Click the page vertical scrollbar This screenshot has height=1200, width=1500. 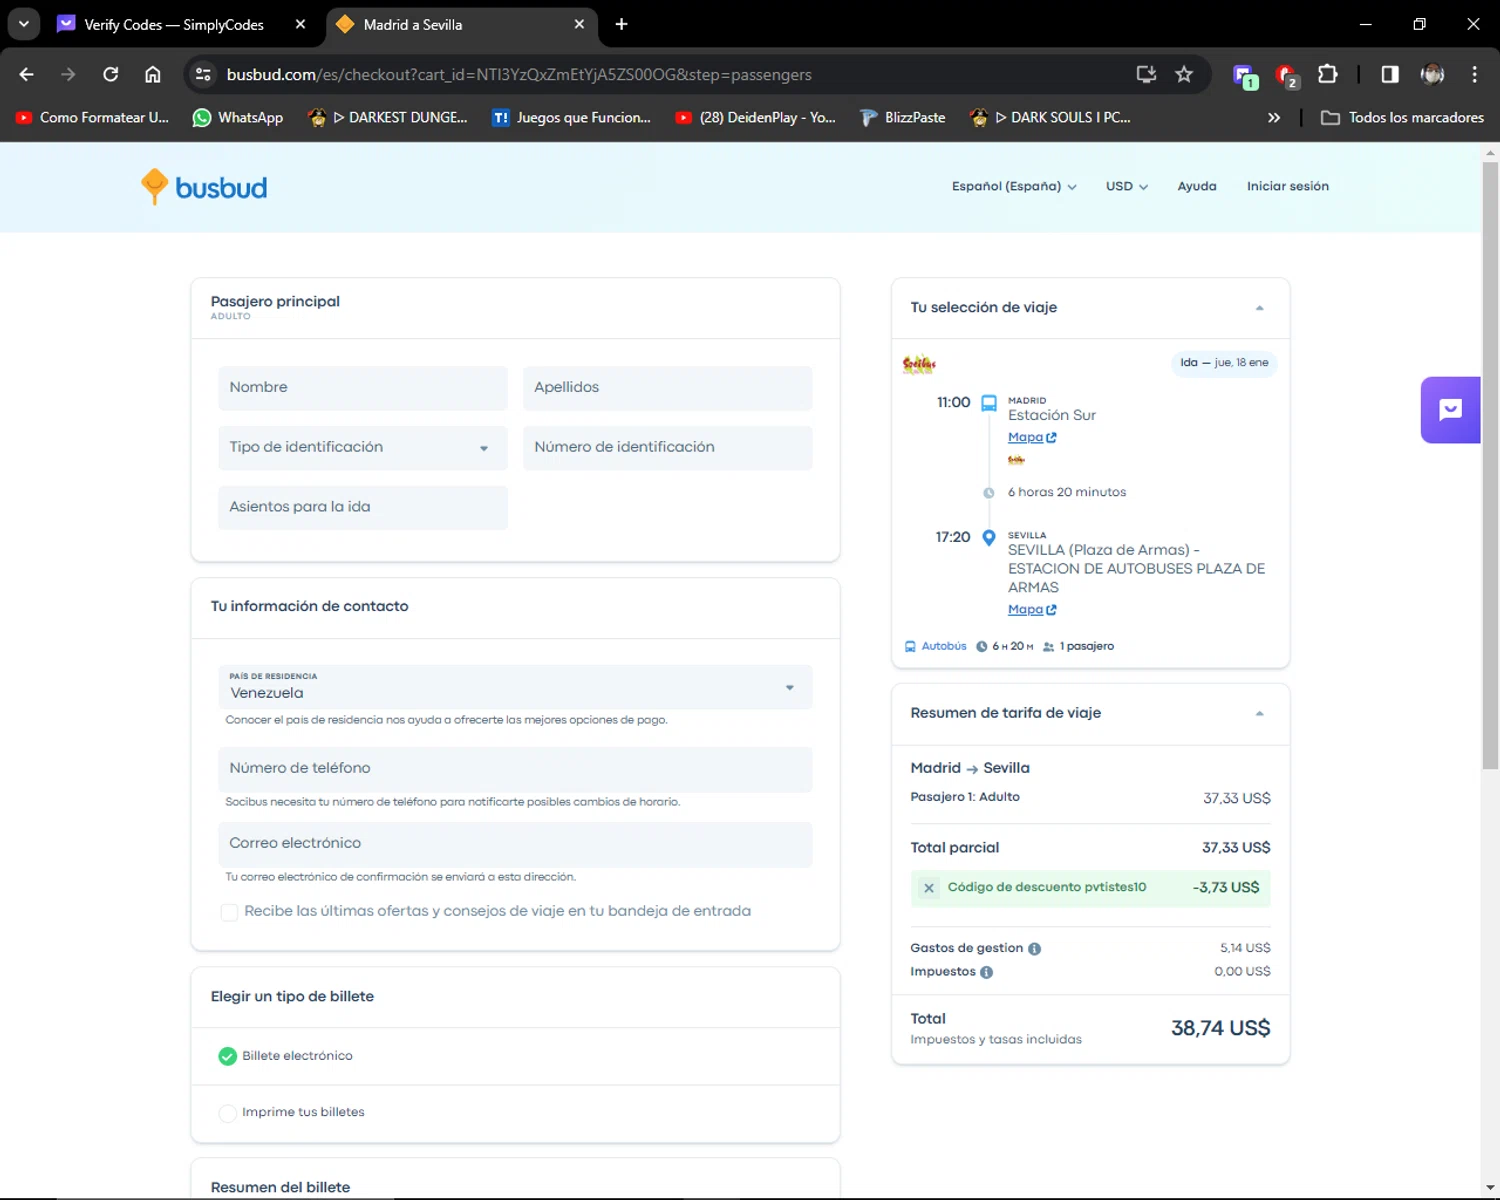(1490, 465)
